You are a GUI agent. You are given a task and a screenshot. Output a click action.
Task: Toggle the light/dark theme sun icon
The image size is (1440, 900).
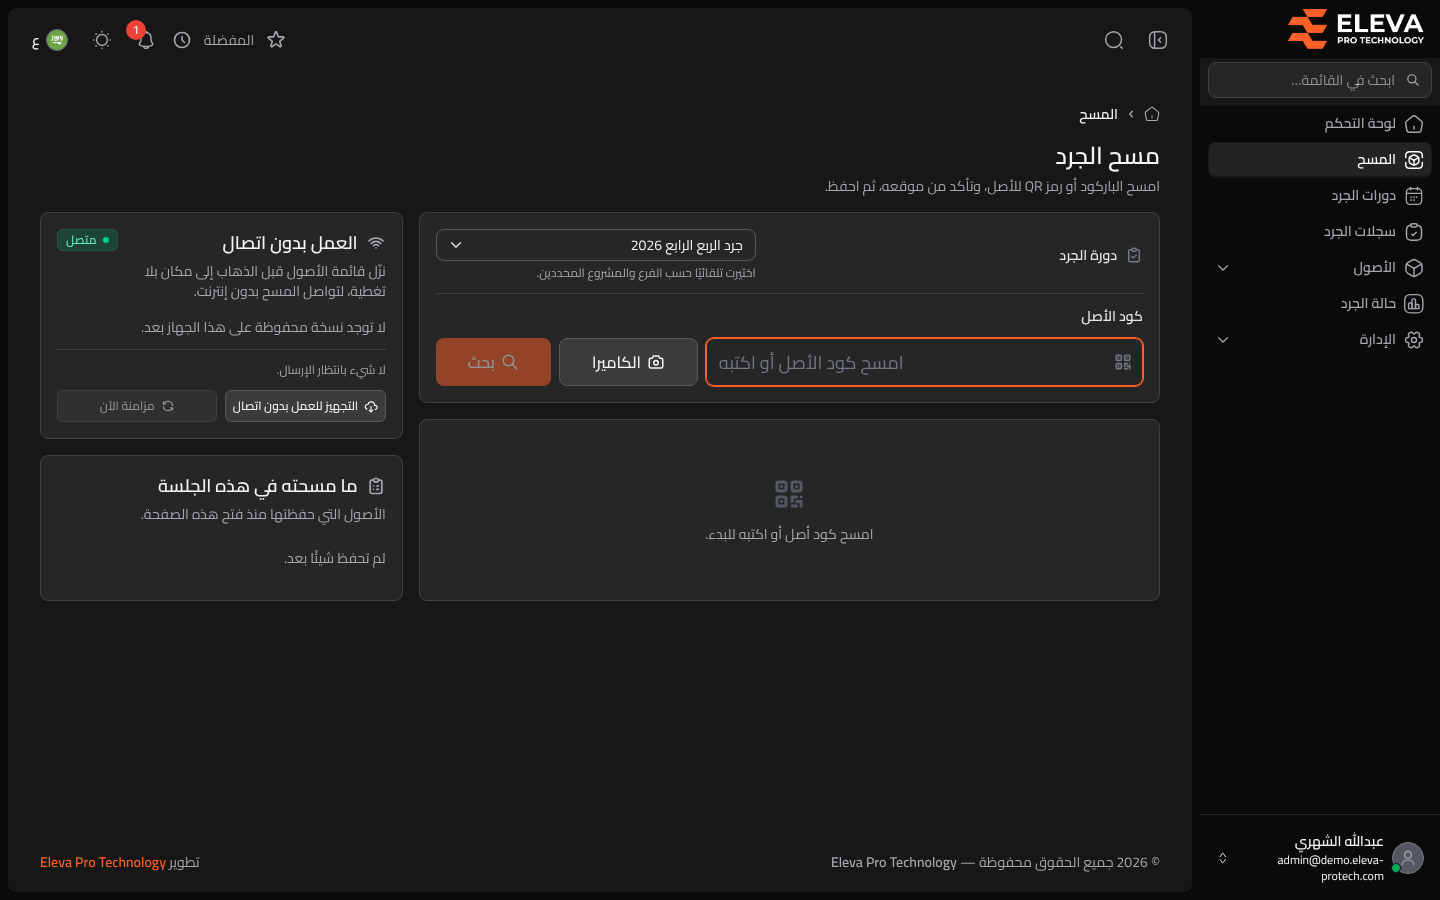tap(101, 40)
